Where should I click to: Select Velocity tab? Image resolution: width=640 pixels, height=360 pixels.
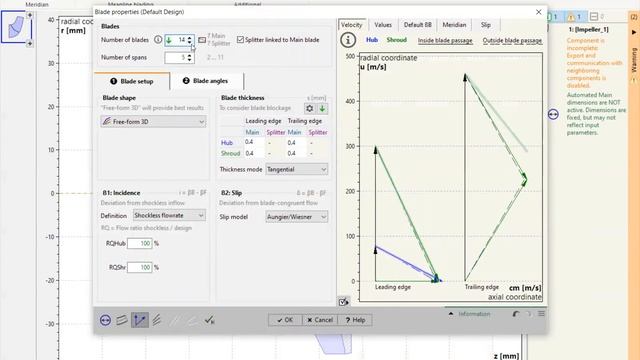tap(351, 25)
